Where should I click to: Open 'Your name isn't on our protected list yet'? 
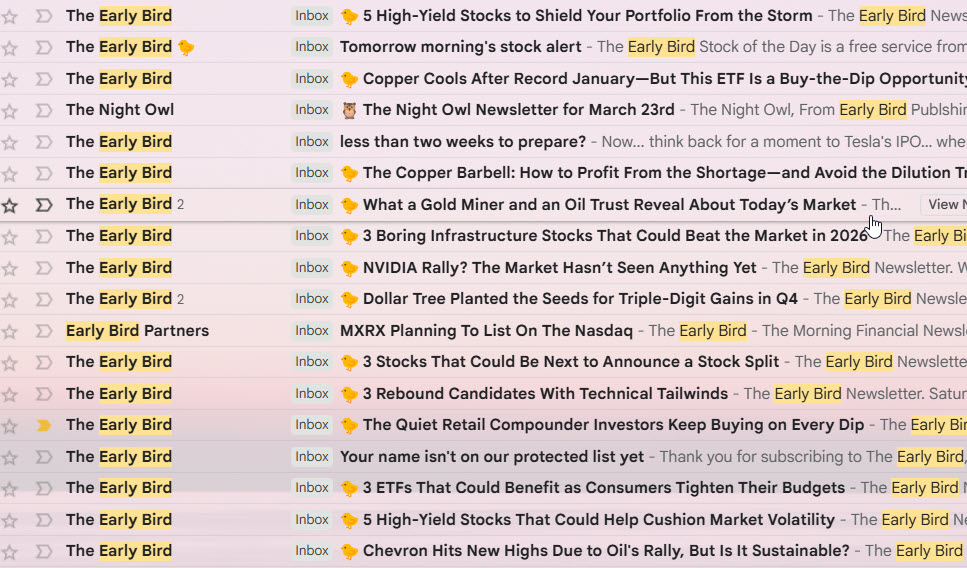[x=492, y=457]
